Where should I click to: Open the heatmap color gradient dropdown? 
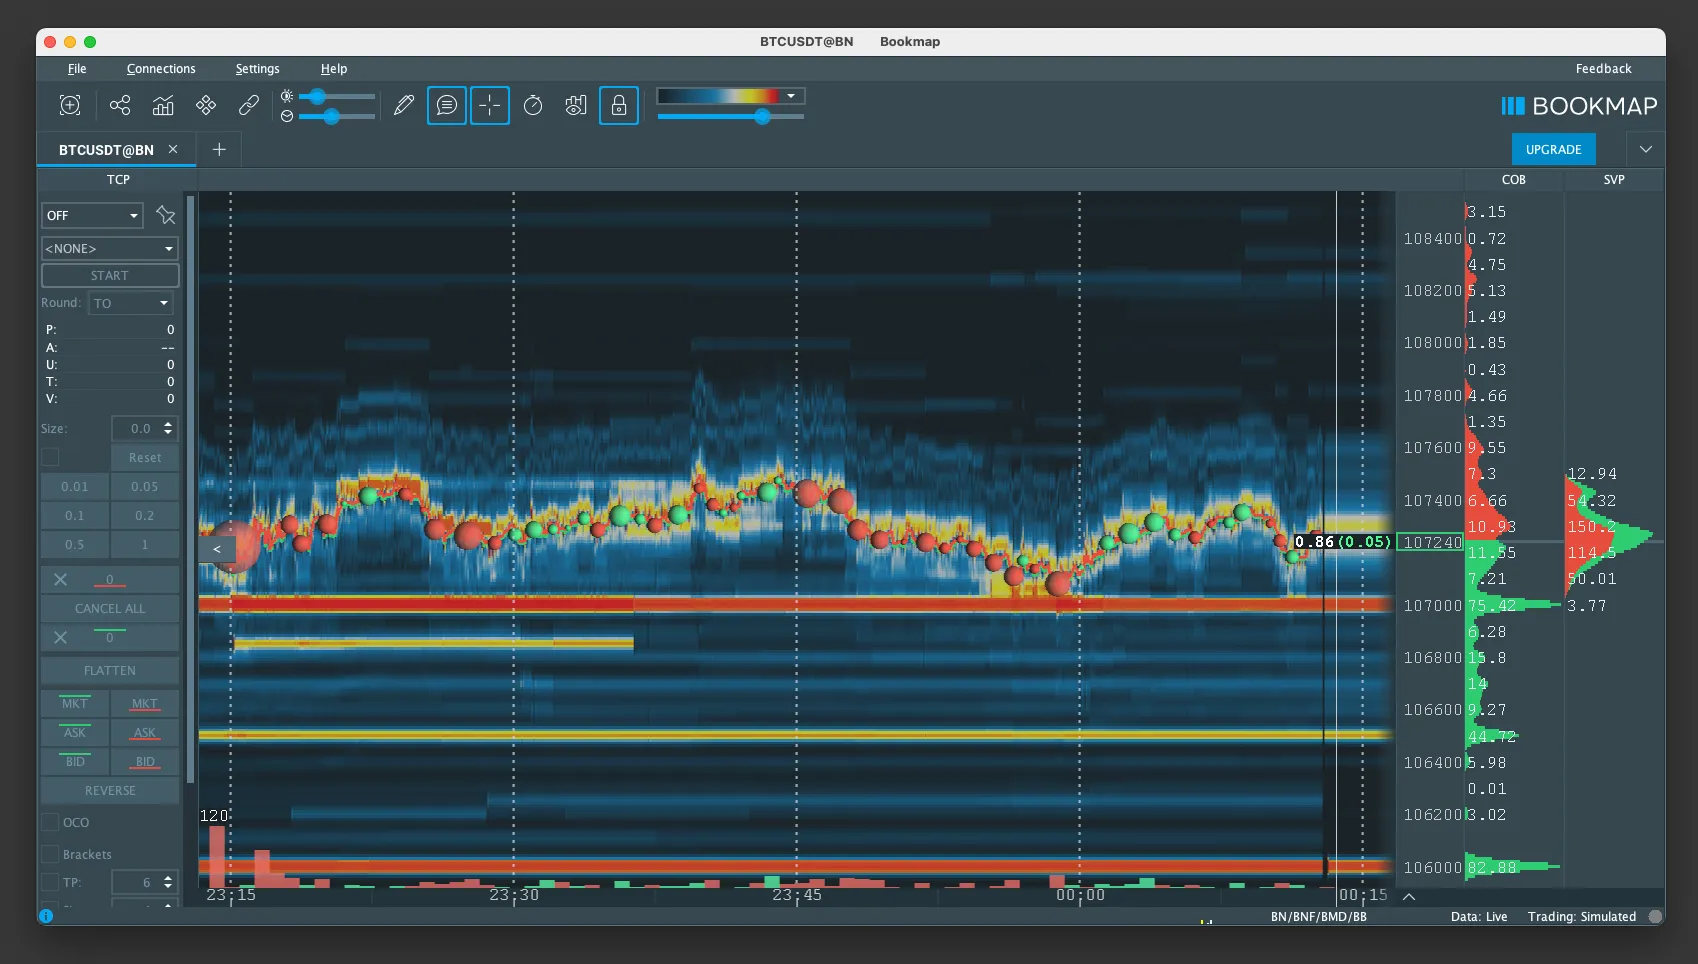coord(791,96)
